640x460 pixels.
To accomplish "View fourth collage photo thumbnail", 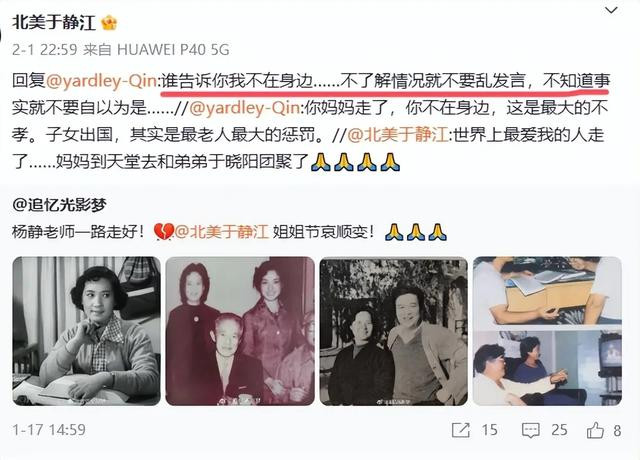I will tap(547, 331).
